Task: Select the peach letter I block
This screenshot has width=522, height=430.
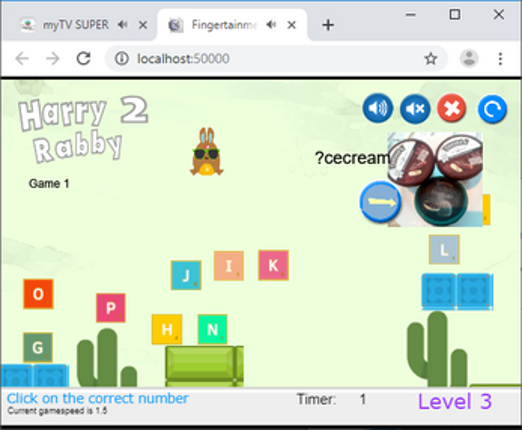Action: tap(229, 266)
